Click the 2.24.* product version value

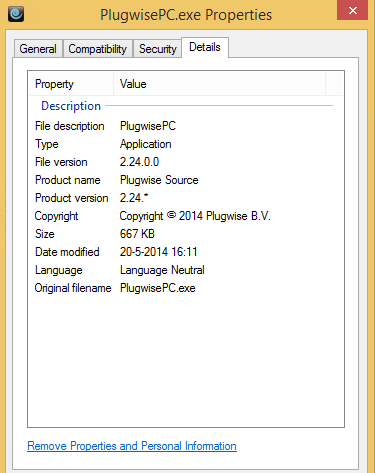pyautogui.click(x=134, y=198)
